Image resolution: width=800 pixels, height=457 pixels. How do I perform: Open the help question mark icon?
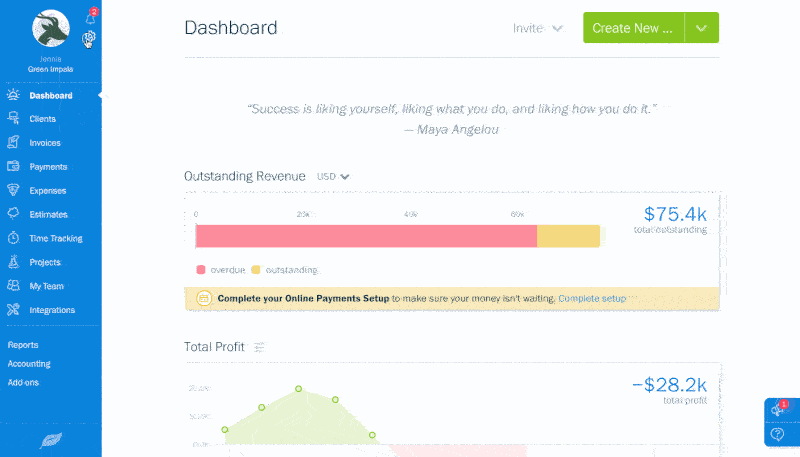(777, 435)
